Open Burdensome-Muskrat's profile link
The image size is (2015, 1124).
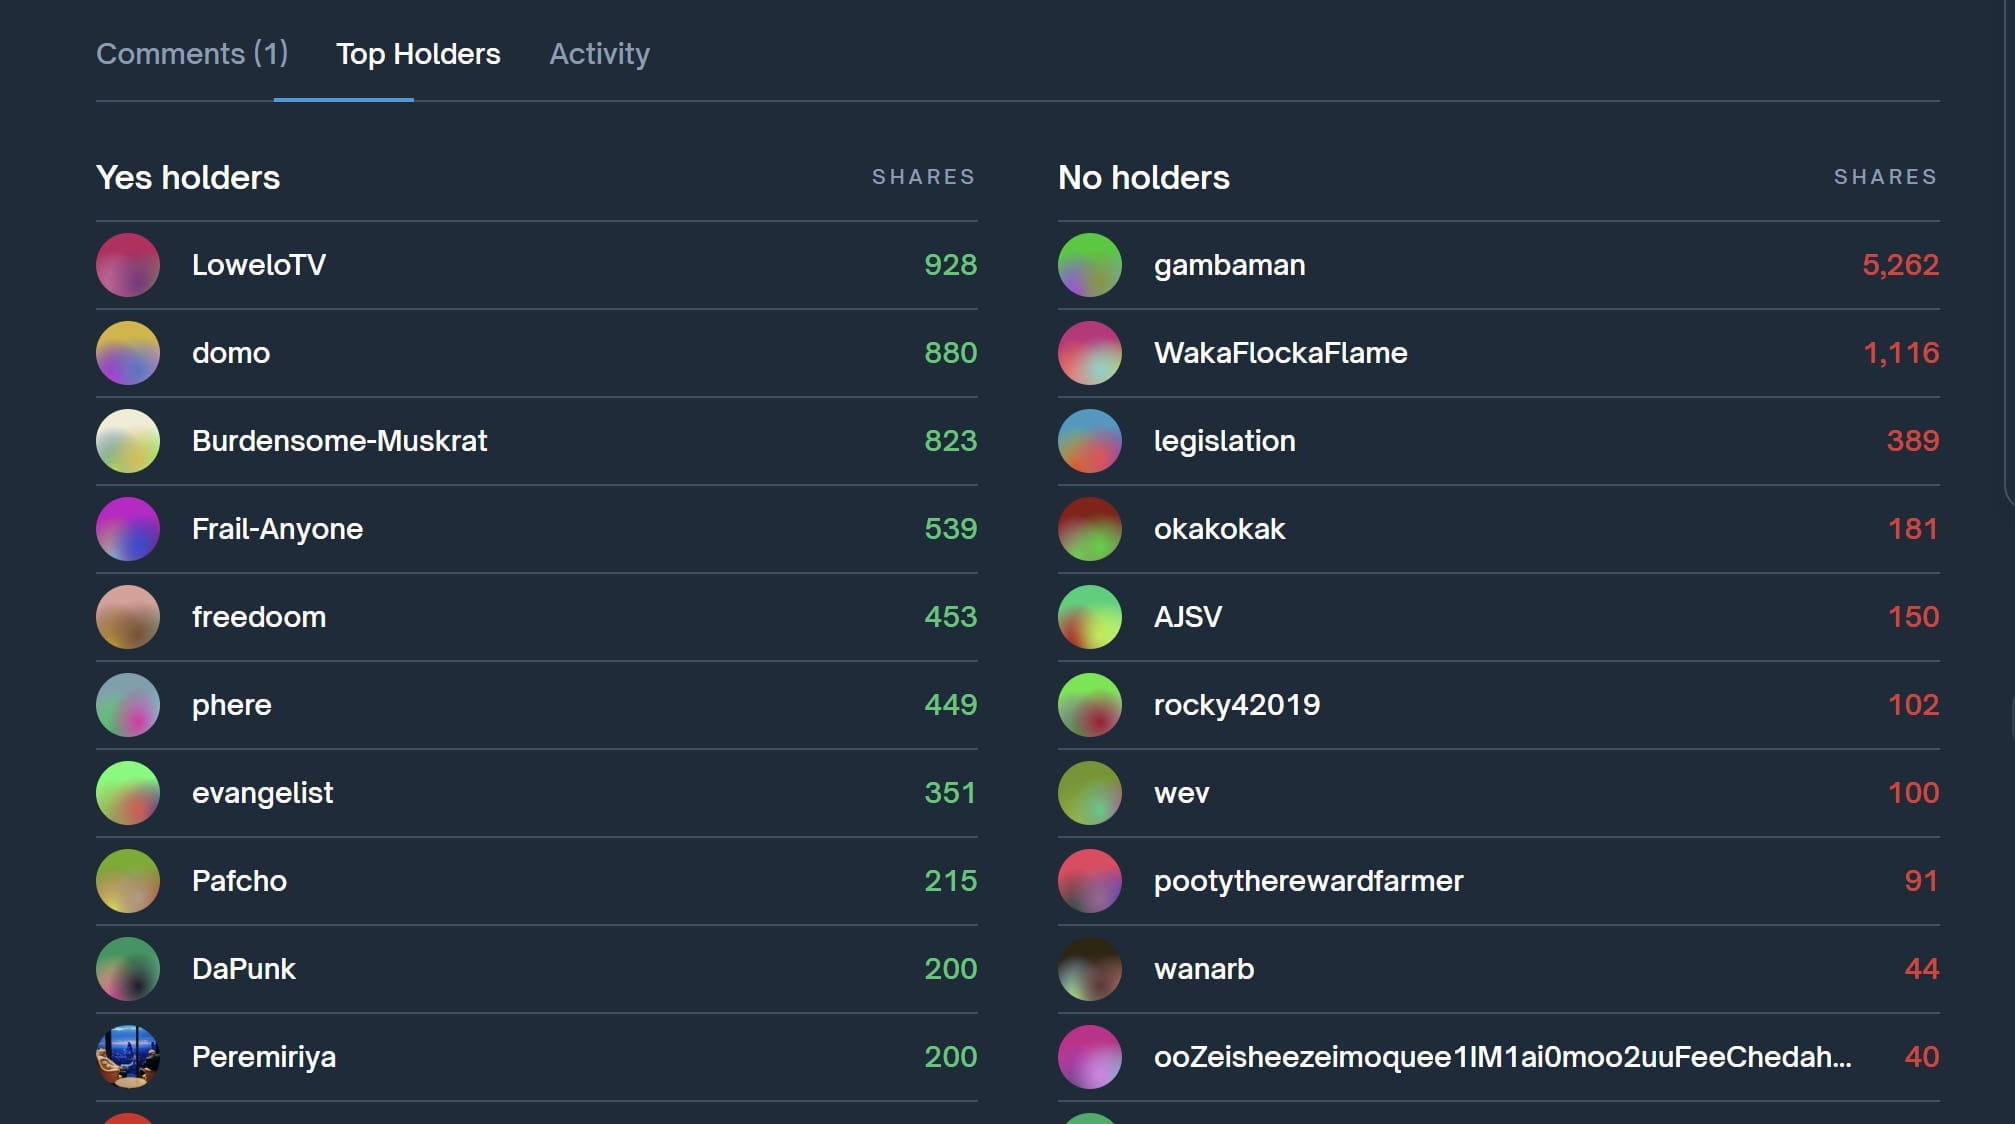coord(339,441)
